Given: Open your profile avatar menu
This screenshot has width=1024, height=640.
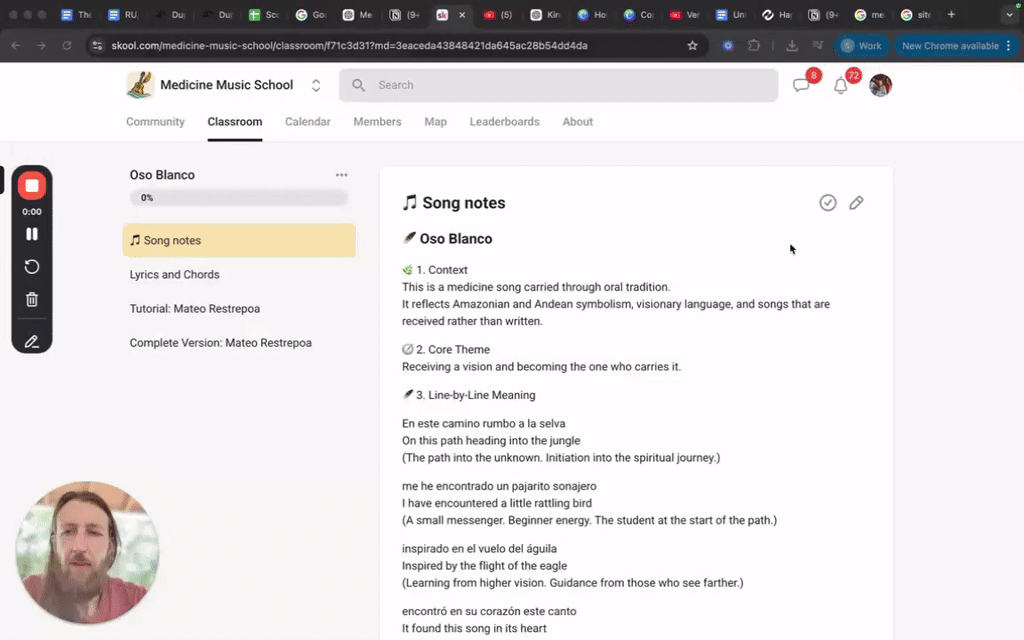Looking at the screenshot, I should coord(880,85).
